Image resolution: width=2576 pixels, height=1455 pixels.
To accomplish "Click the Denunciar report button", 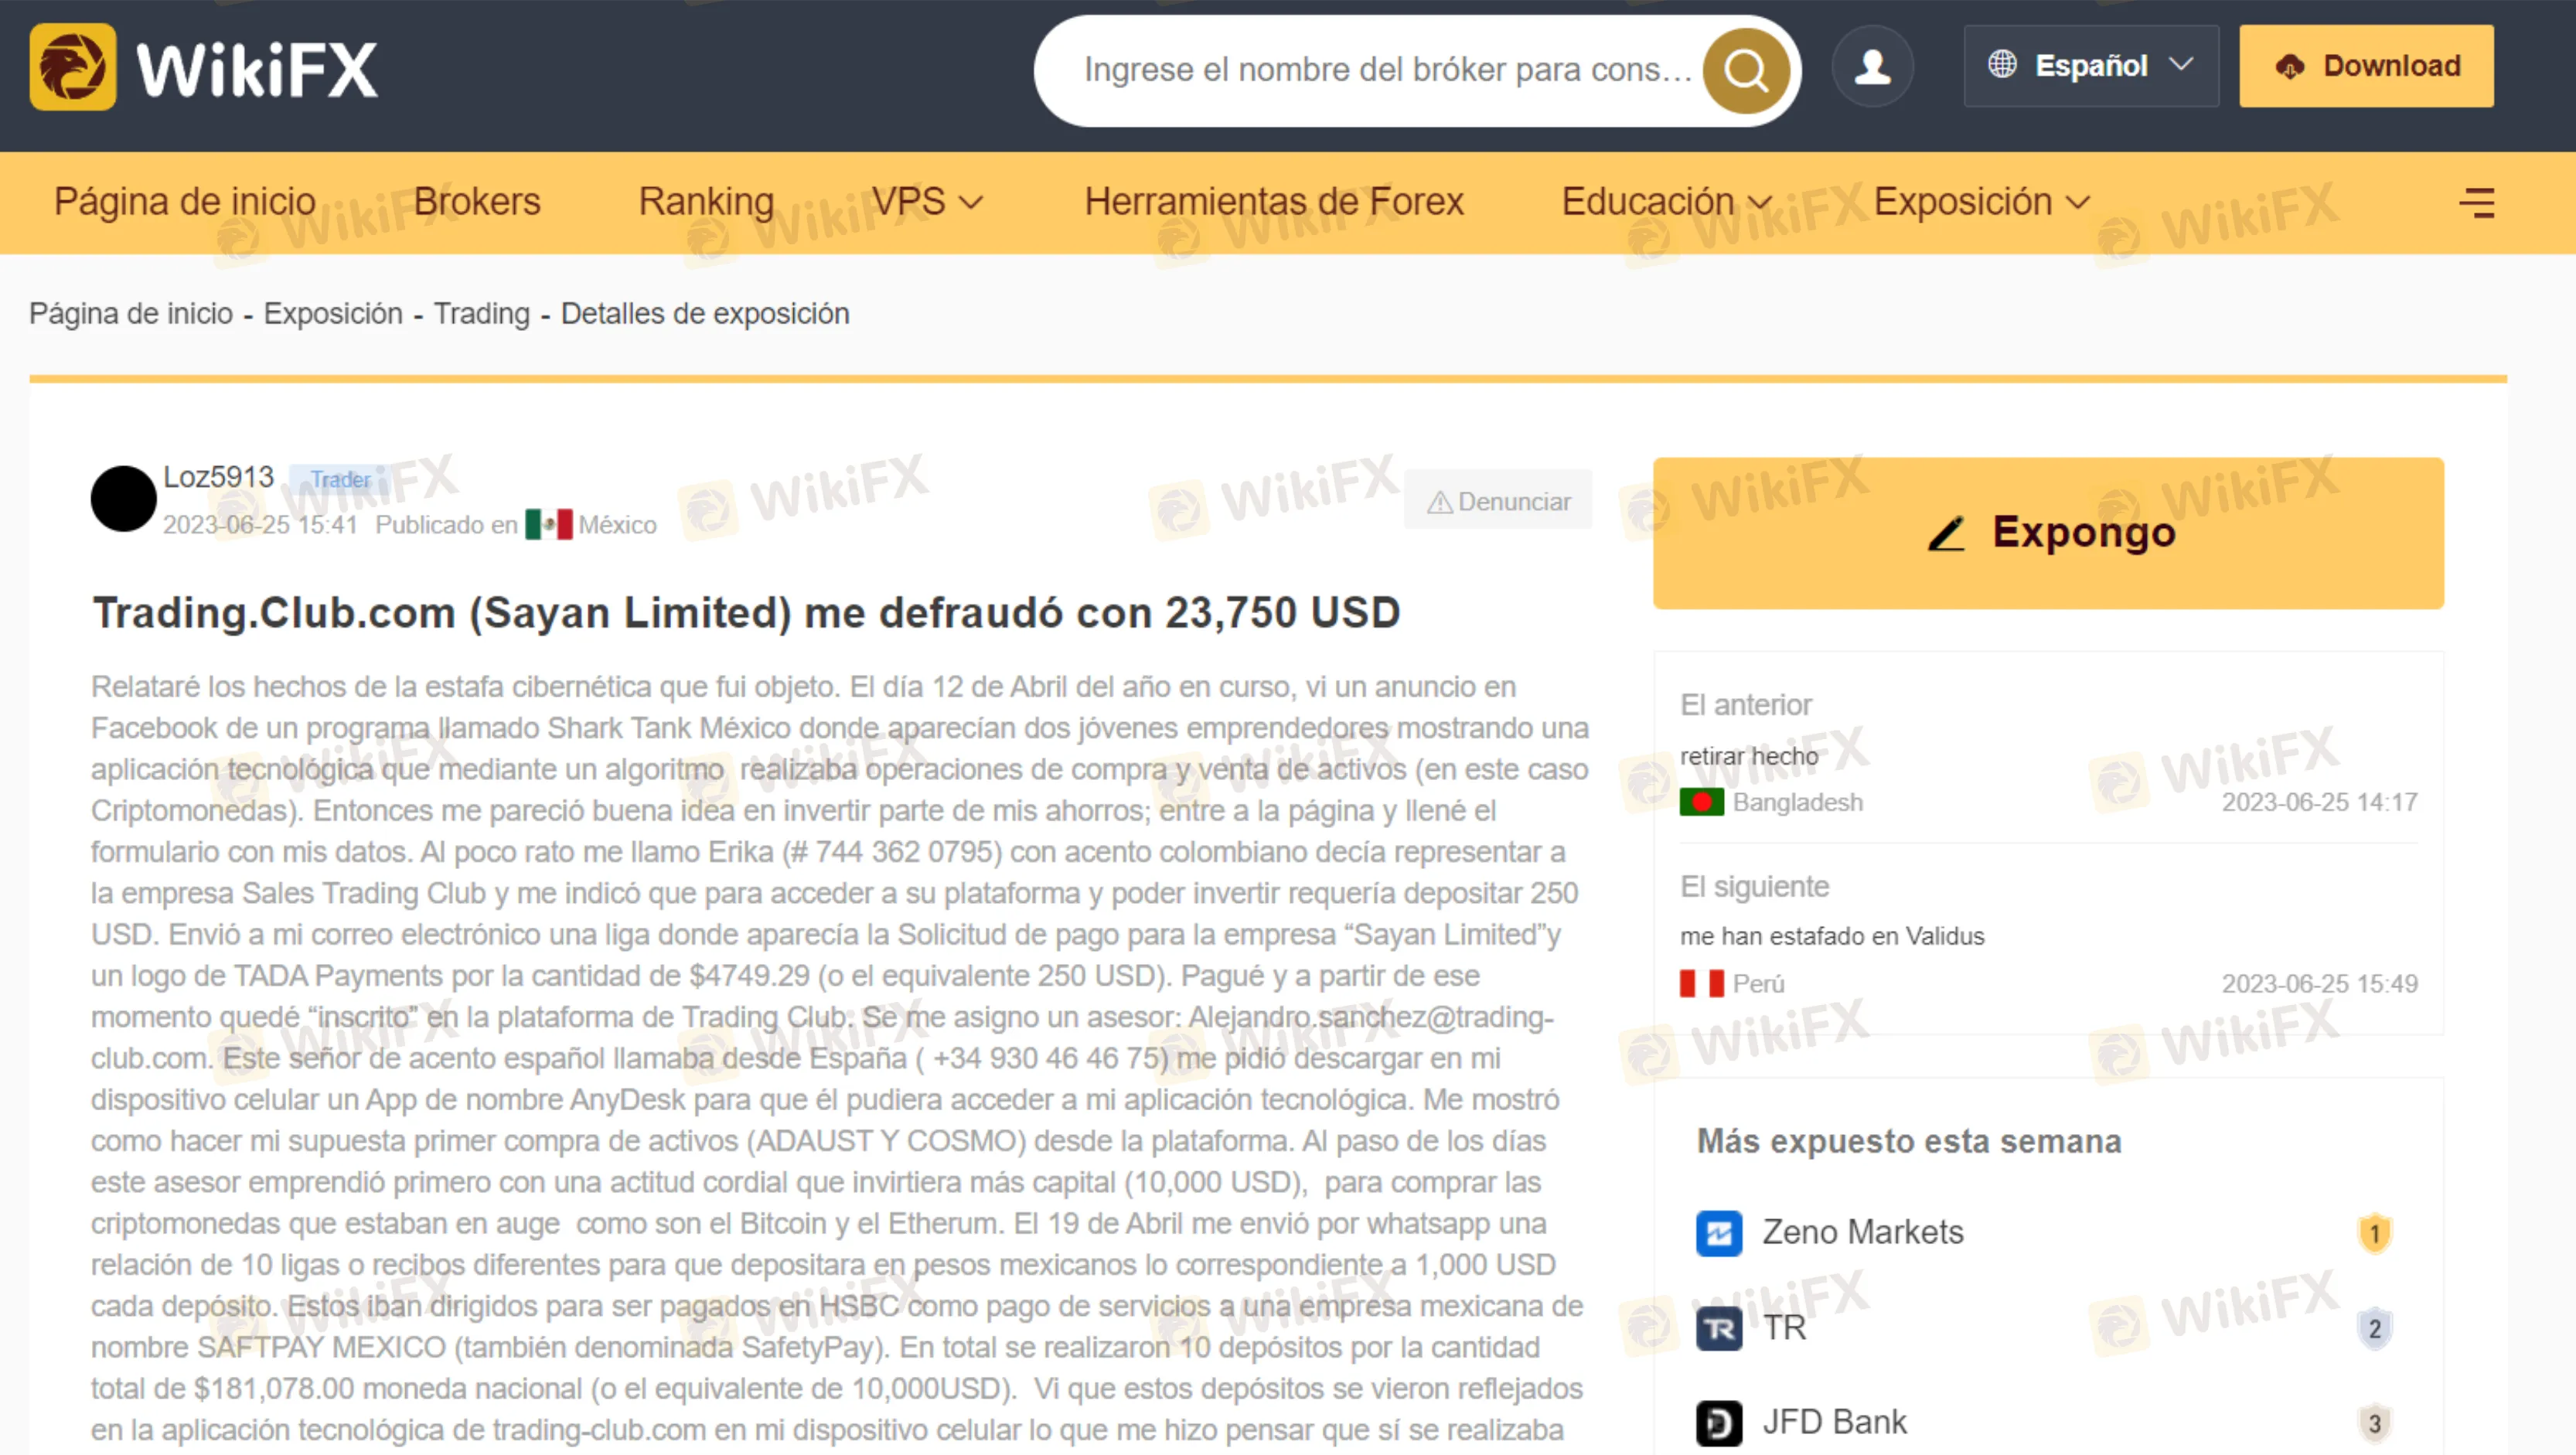I will click(x=1498, y=501).
